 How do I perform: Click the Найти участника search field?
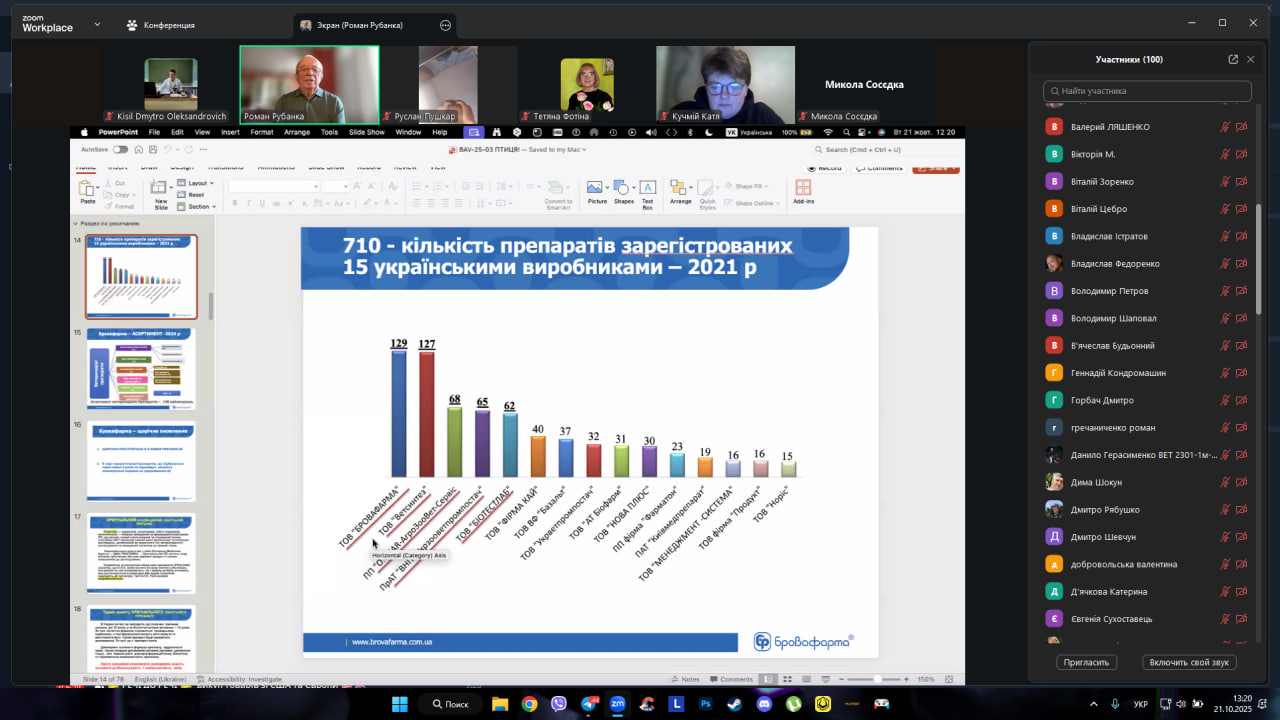coord(1147,91)
